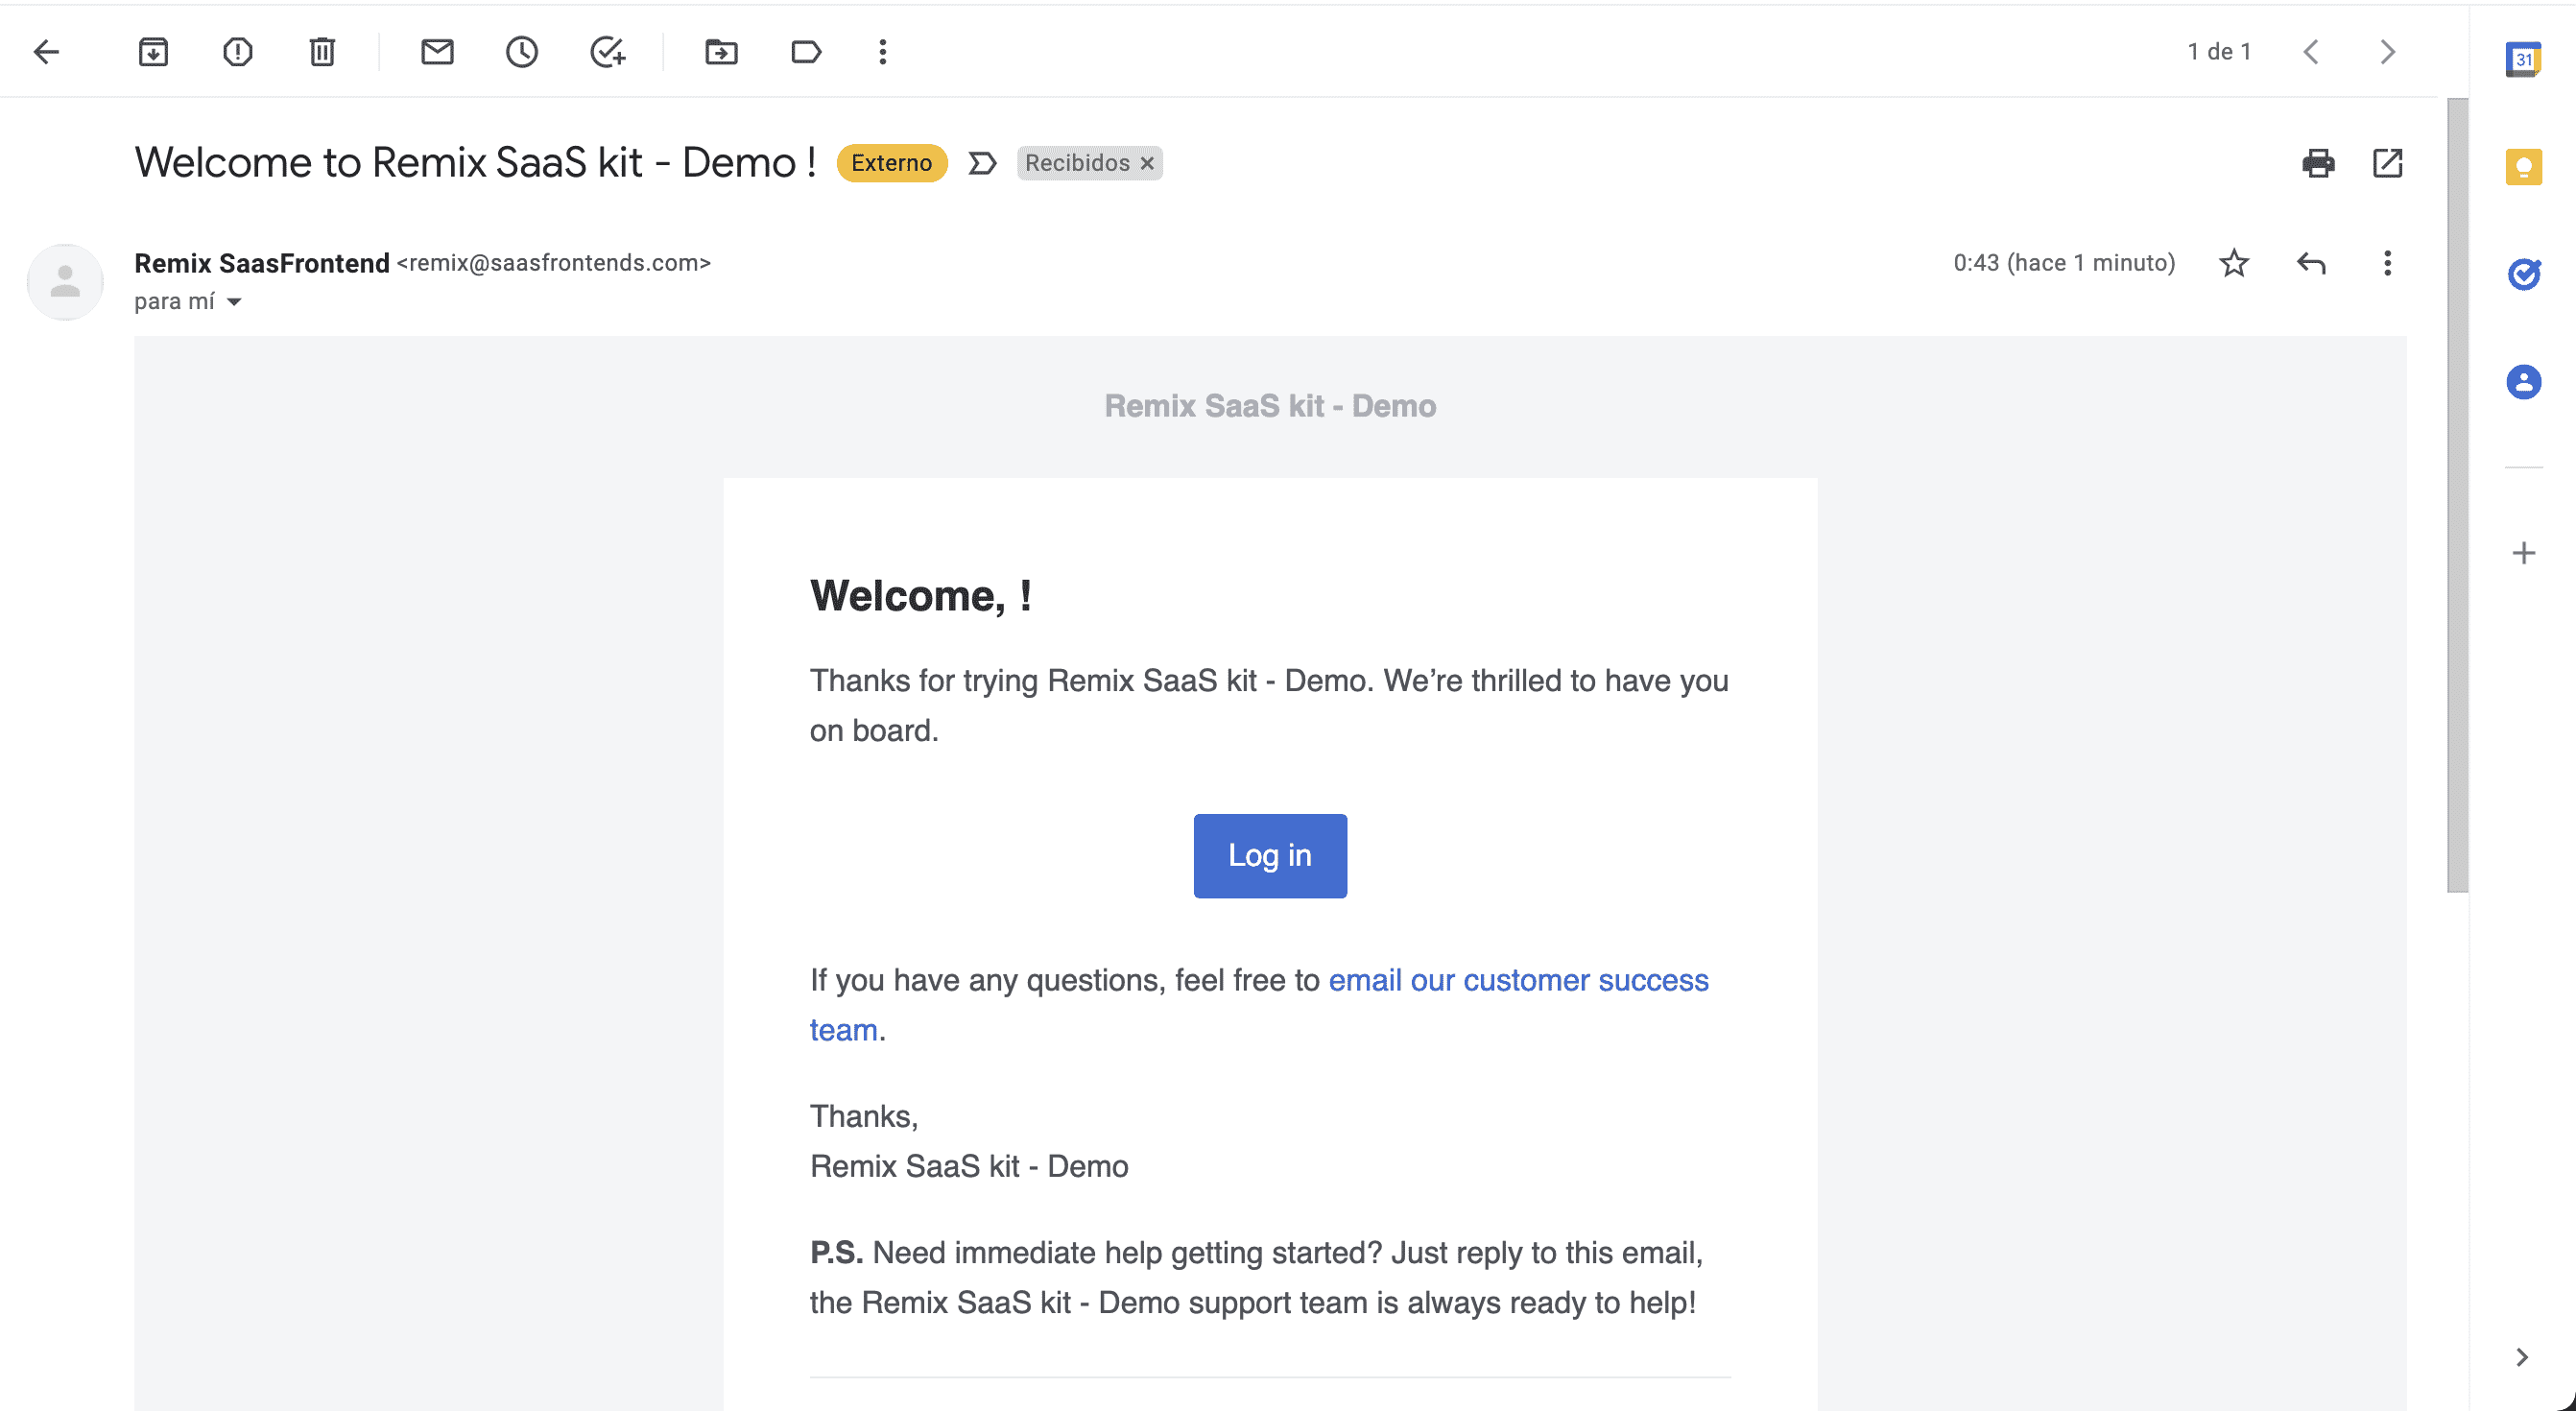Click the sender name Remix SaasFrontend
Screen dimensions: 2576x1411
pyautogui.click(x=262, y=263)
